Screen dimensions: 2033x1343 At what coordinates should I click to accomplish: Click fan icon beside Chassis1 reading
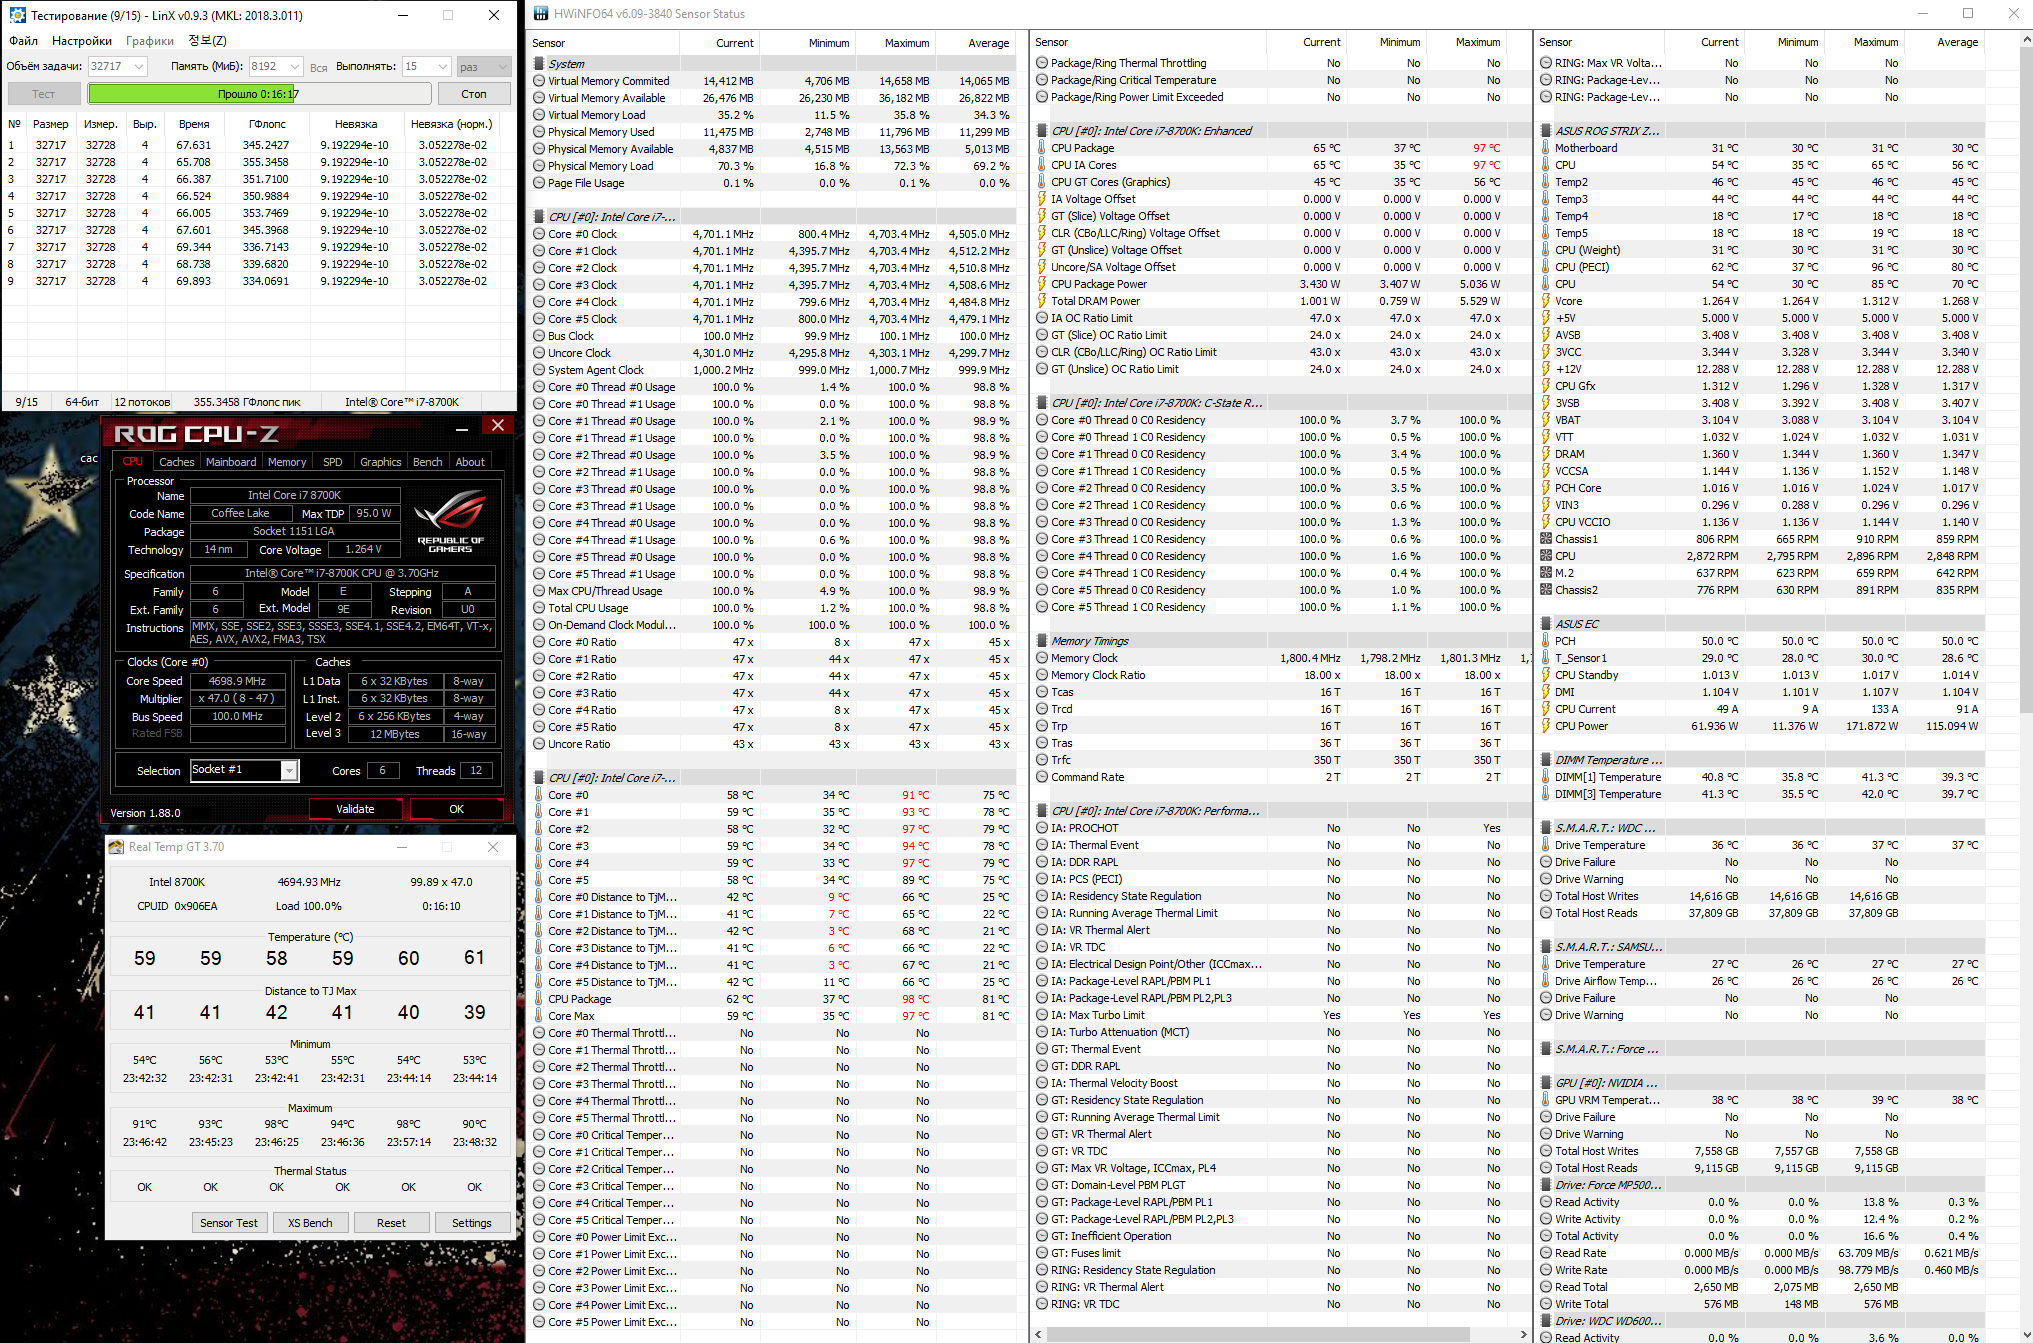coord(1546,539)
